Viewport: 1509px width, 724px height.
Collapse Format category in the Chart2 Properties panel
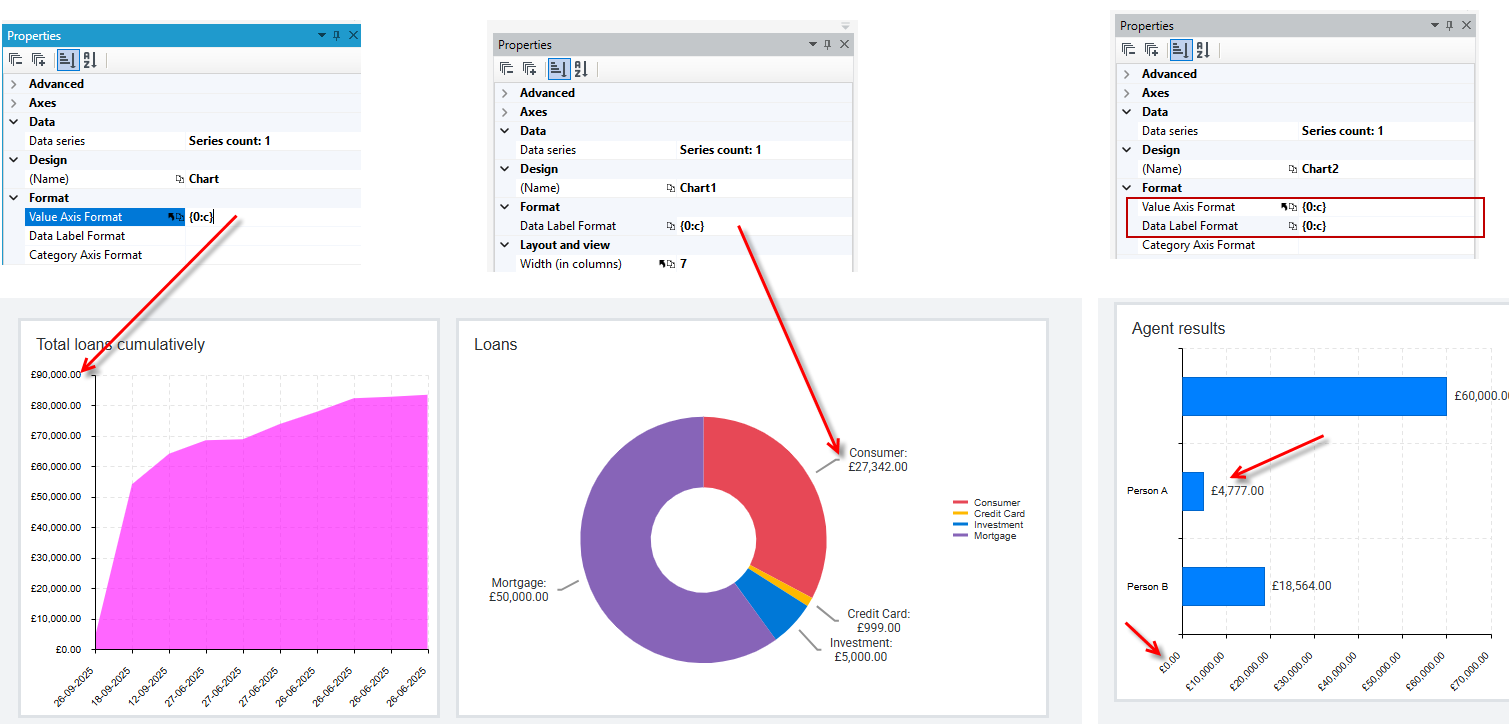[1127, 188]
